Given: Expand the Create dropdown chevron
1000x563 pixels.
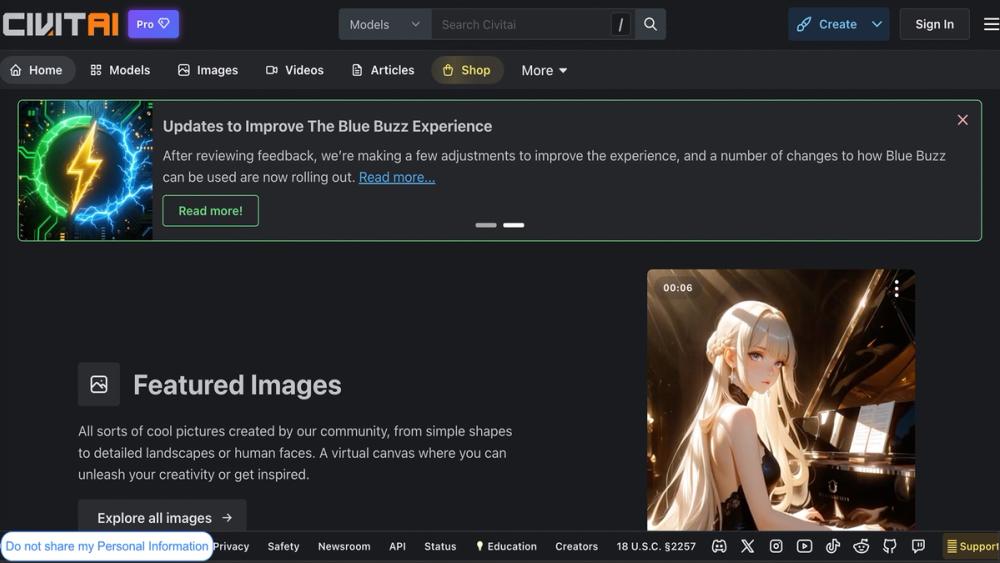Looking at the screenshot, I should tap(877, 24).
